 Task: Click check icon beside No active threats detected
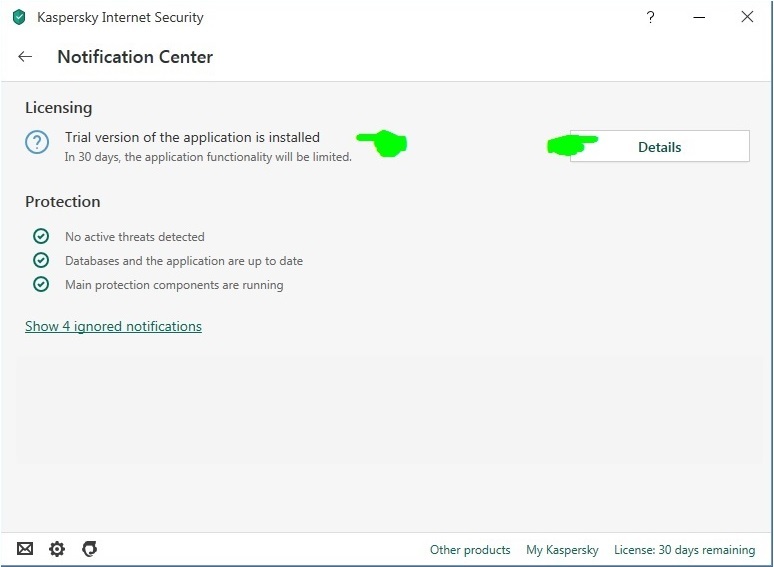tap(41, 236)
